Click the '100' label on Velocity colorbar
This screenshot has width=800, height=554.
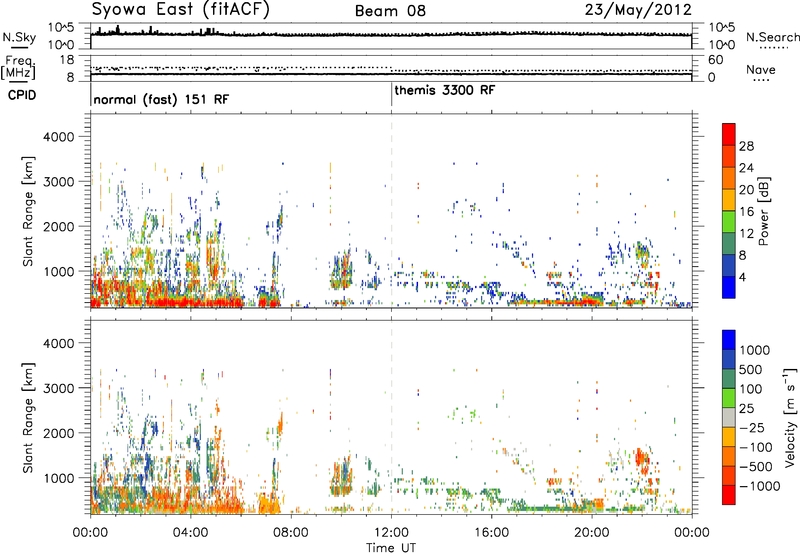click(x=750, y=389)
